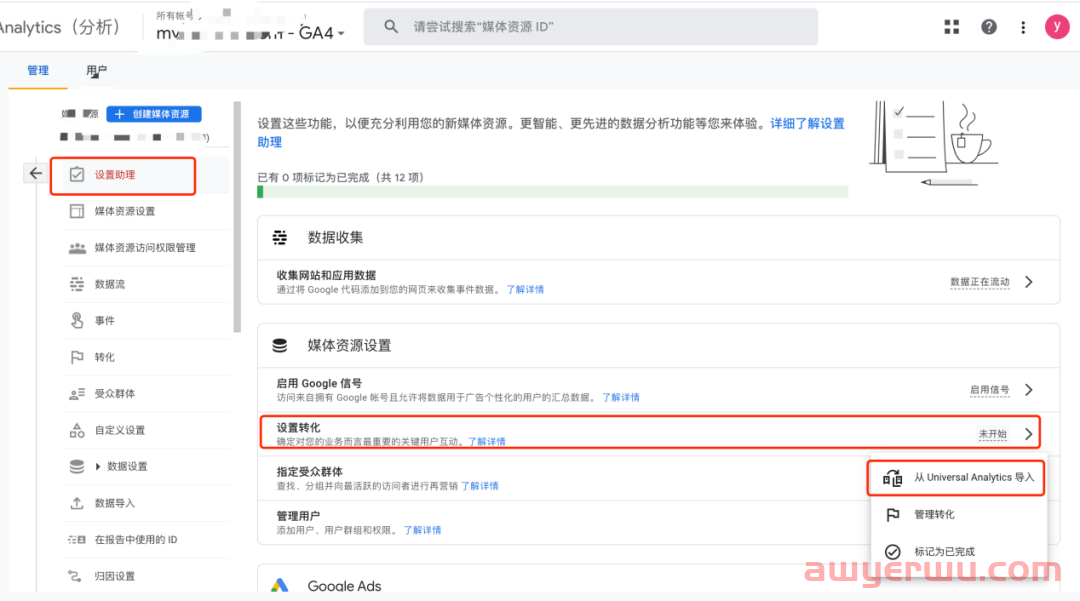
Task: Open the three-dot more options menu
Action: (x=1022, y=27)
